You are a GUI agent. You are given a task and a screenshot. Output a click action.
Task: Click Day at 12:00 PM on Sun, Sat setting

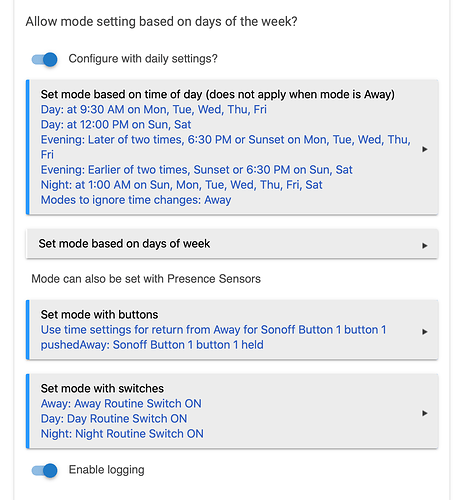coord(116,125)
